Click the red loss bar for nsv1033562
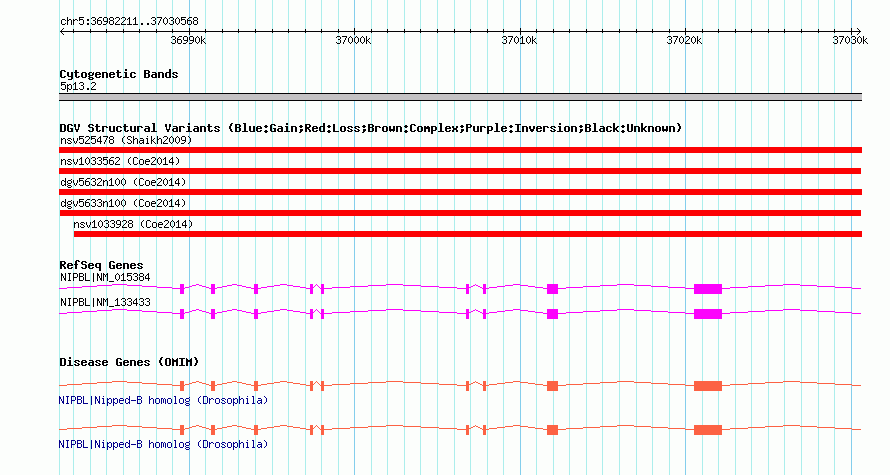890x475 pixels. pyautogui.click(x=460, y=171)
